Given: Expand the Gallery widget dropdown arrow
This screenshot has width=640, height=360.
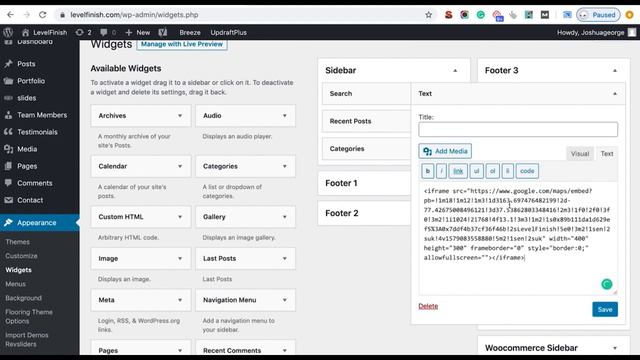Looking at the screenshot, I should [284, 217].
